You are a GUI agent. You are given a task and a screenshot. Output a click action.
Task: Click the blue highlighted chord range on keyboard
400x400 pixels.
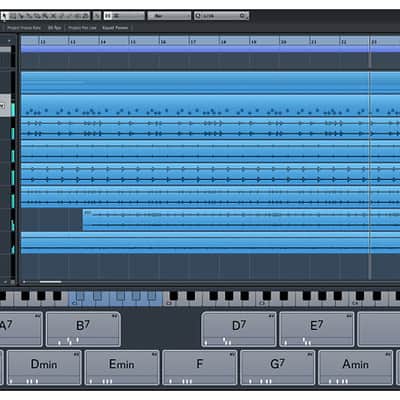pyautogui.click(x=116, y=298)
